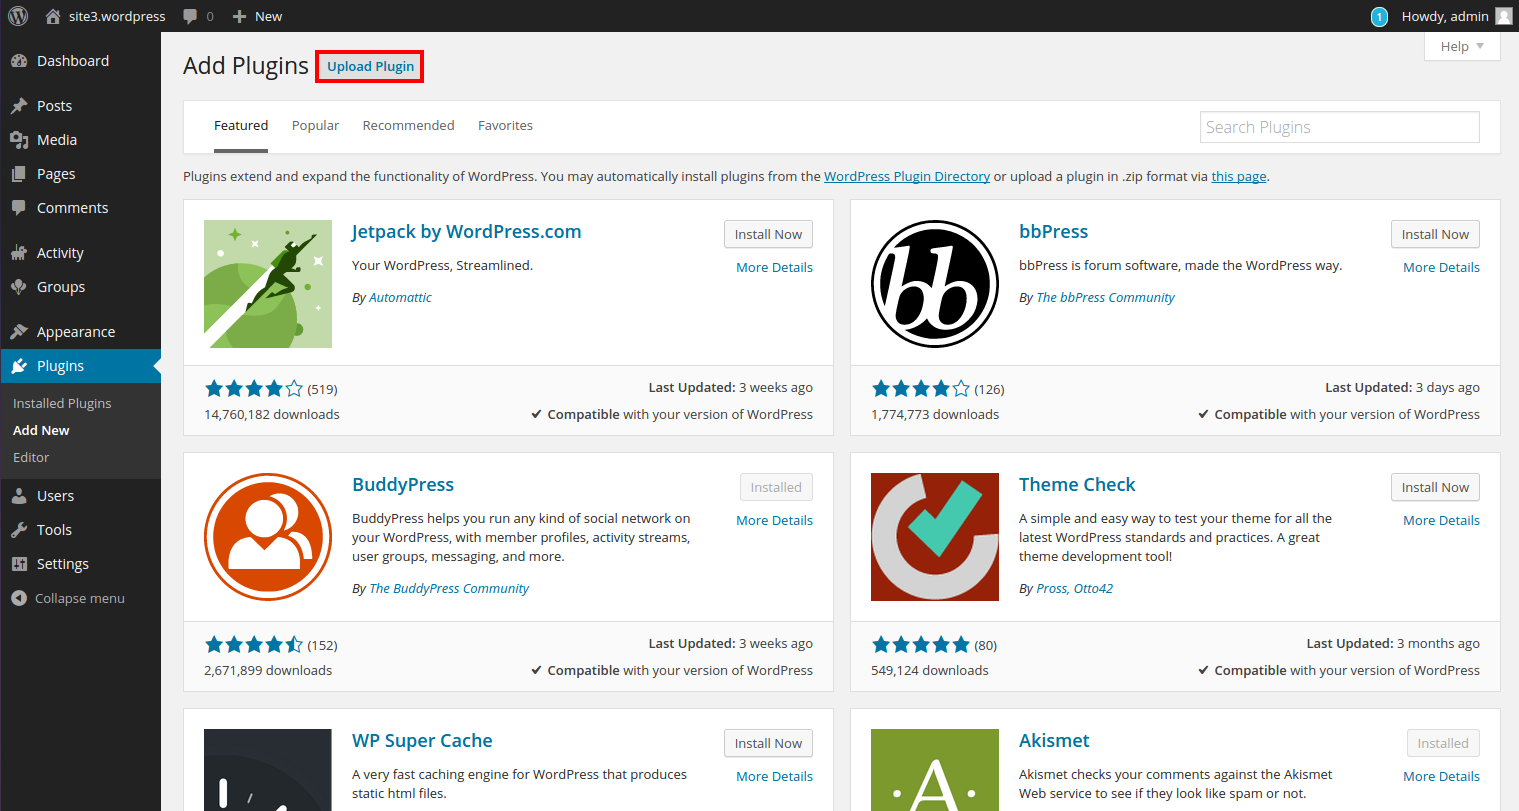Click the Tools wrench icon
The width and height of the screenshot is (1519, 811).
point(19,530)
